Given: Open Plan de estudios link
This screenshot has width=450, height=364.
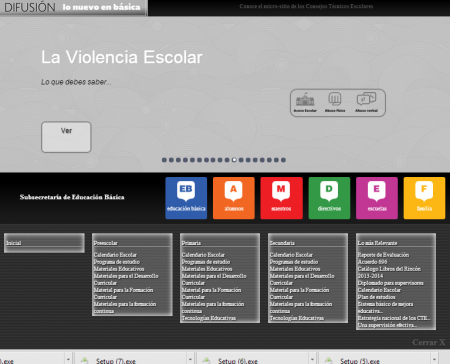Looking at the screenshot, I should click(376, 297).
